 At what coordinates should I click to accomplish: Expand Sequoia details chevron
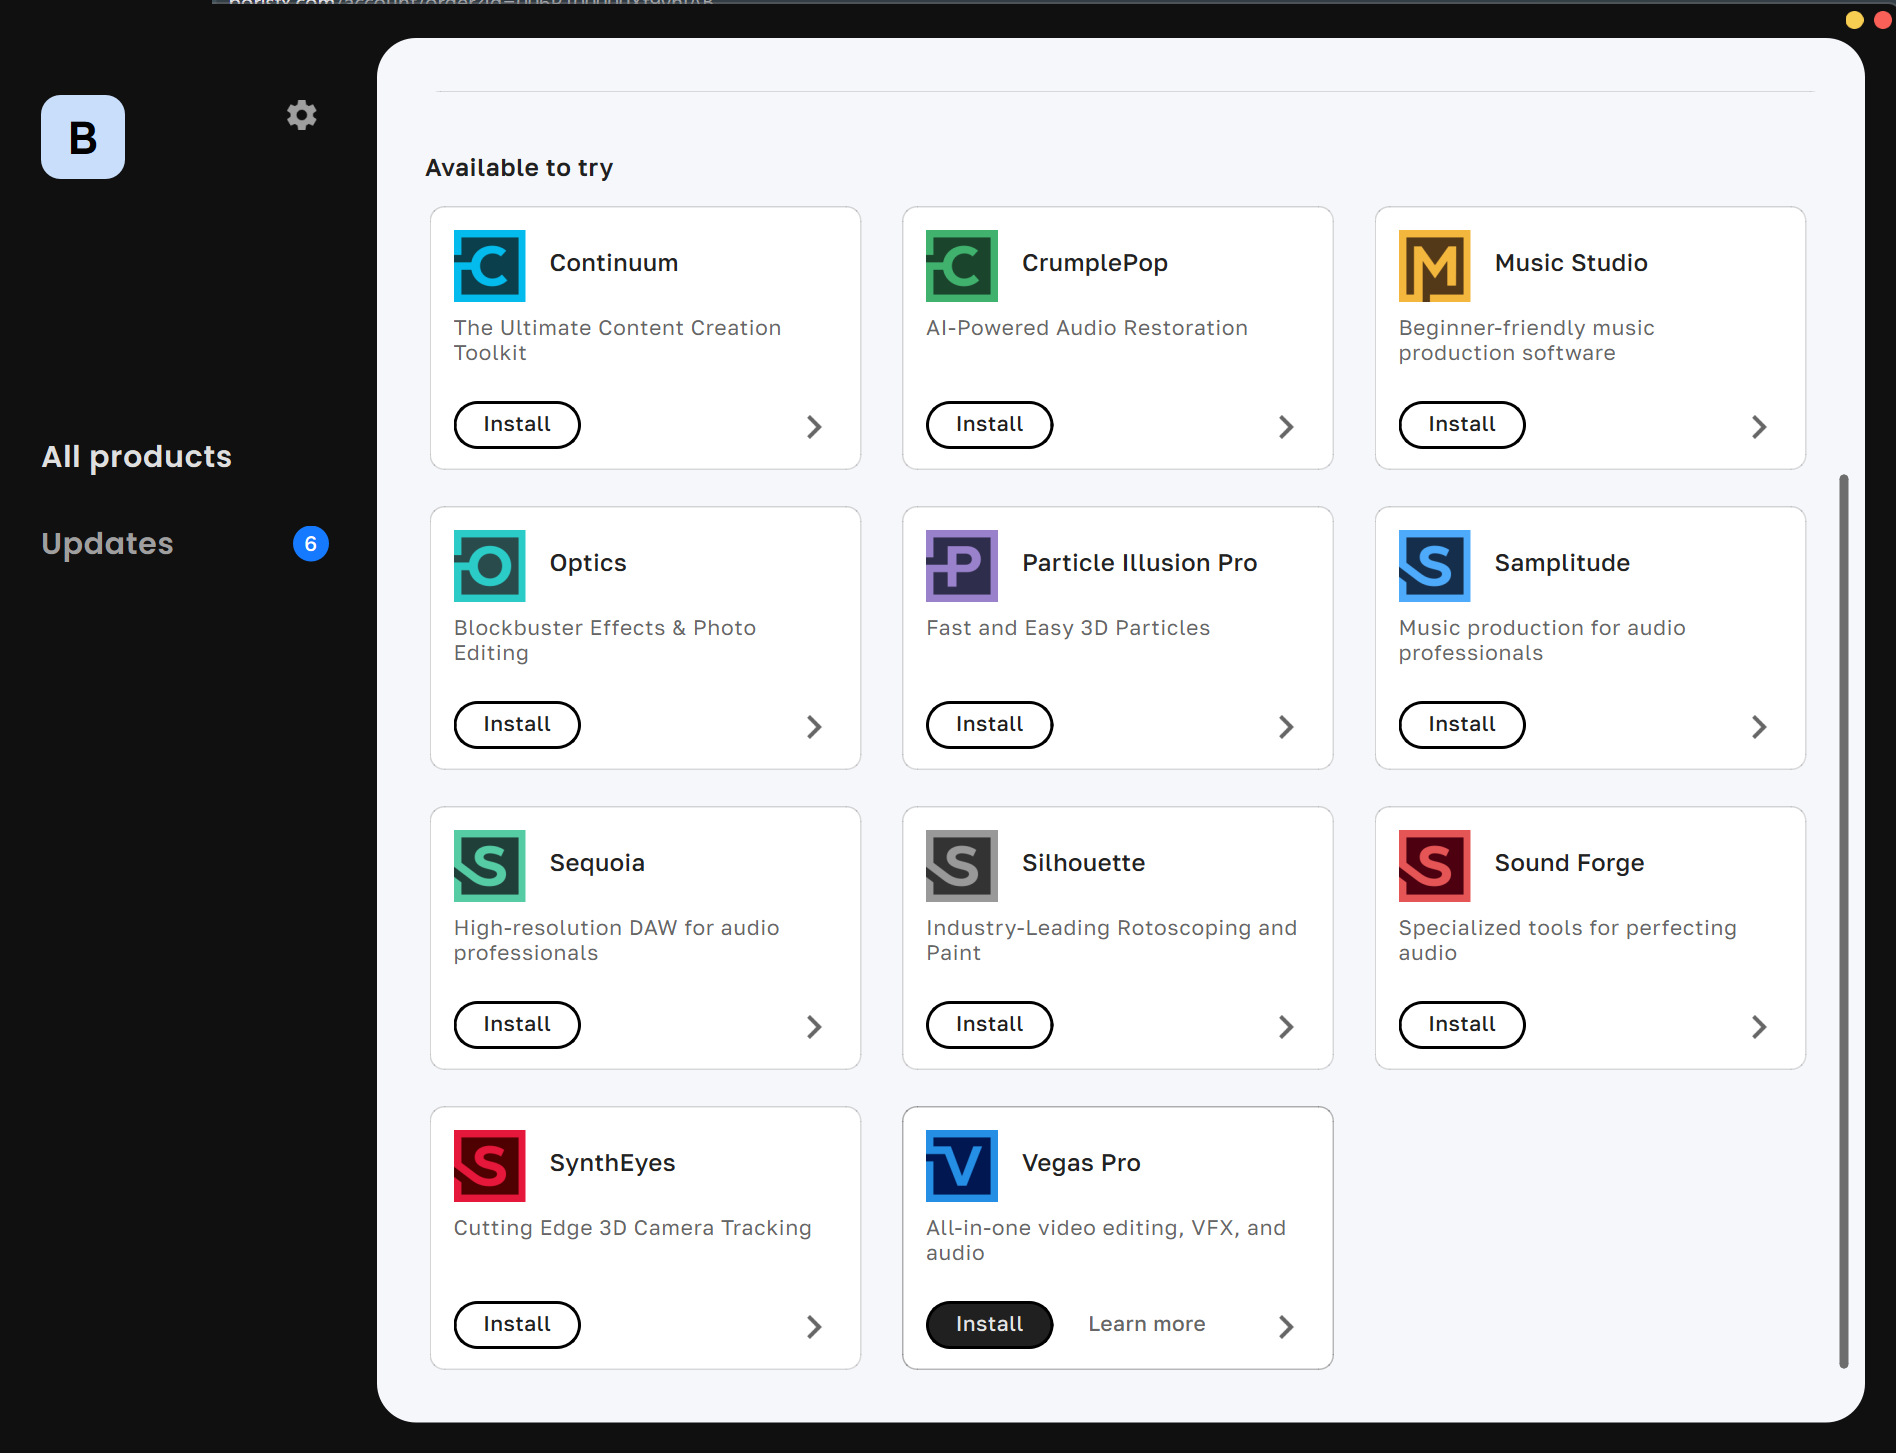coord(814,1027)
